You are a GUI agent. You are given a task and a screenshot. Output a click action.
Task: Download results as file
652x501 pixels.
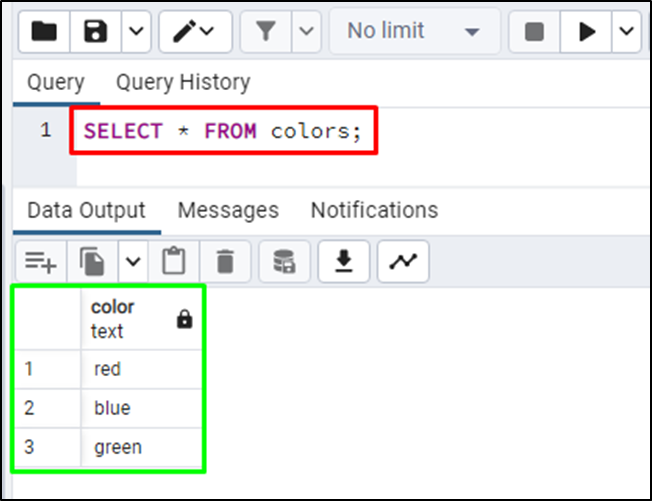pos(344,262)
